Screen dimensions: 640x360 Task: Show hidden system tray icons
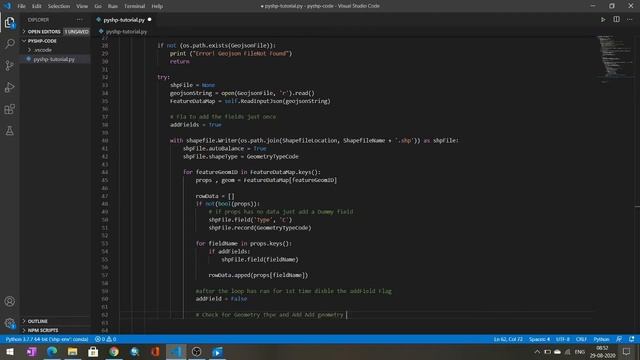537,352
